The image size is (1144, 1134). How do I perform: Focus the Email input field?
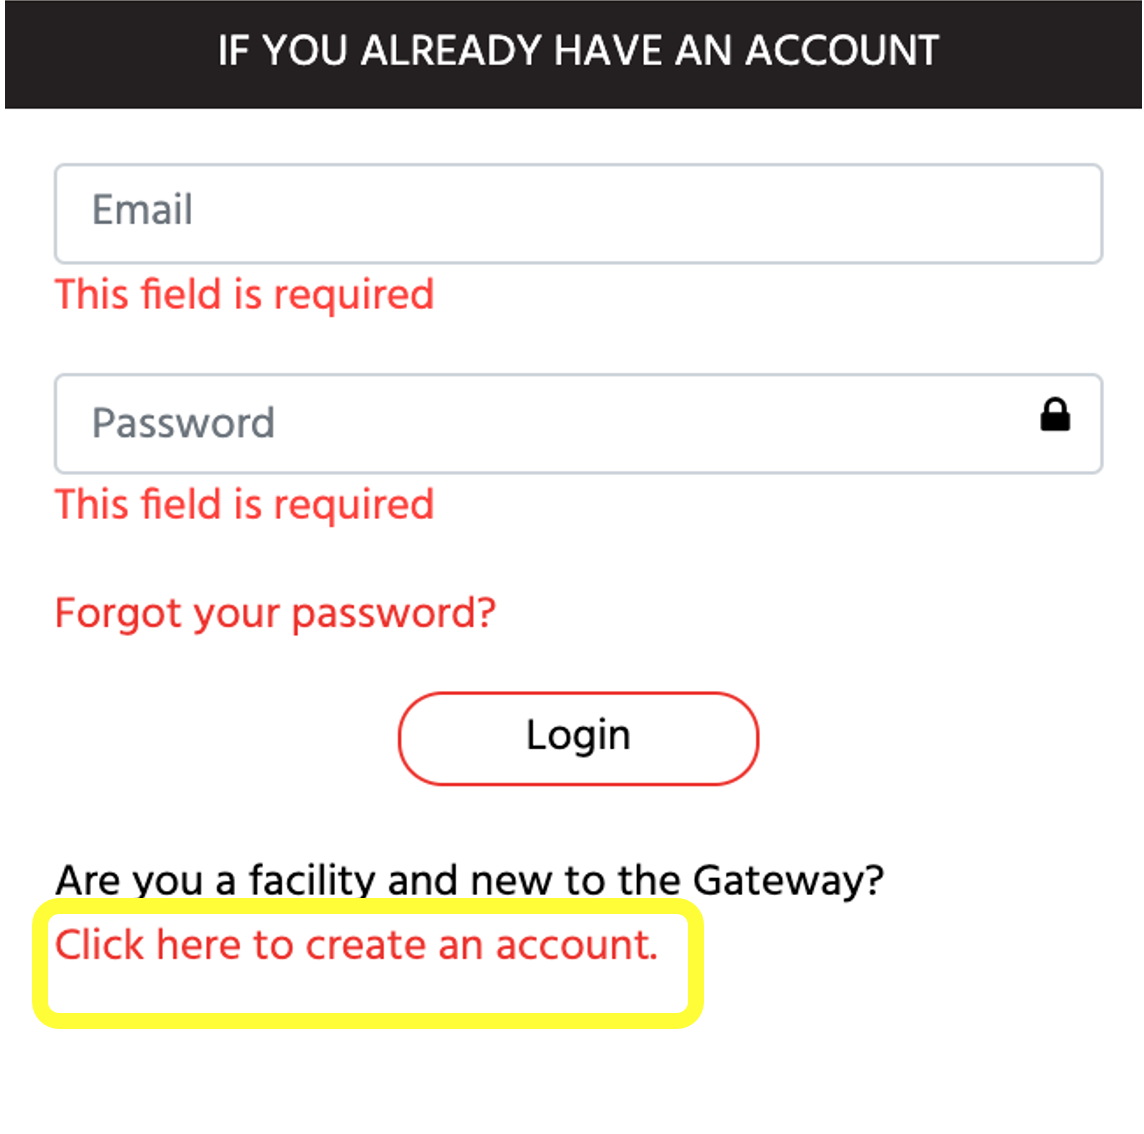(x=578, y=213)
